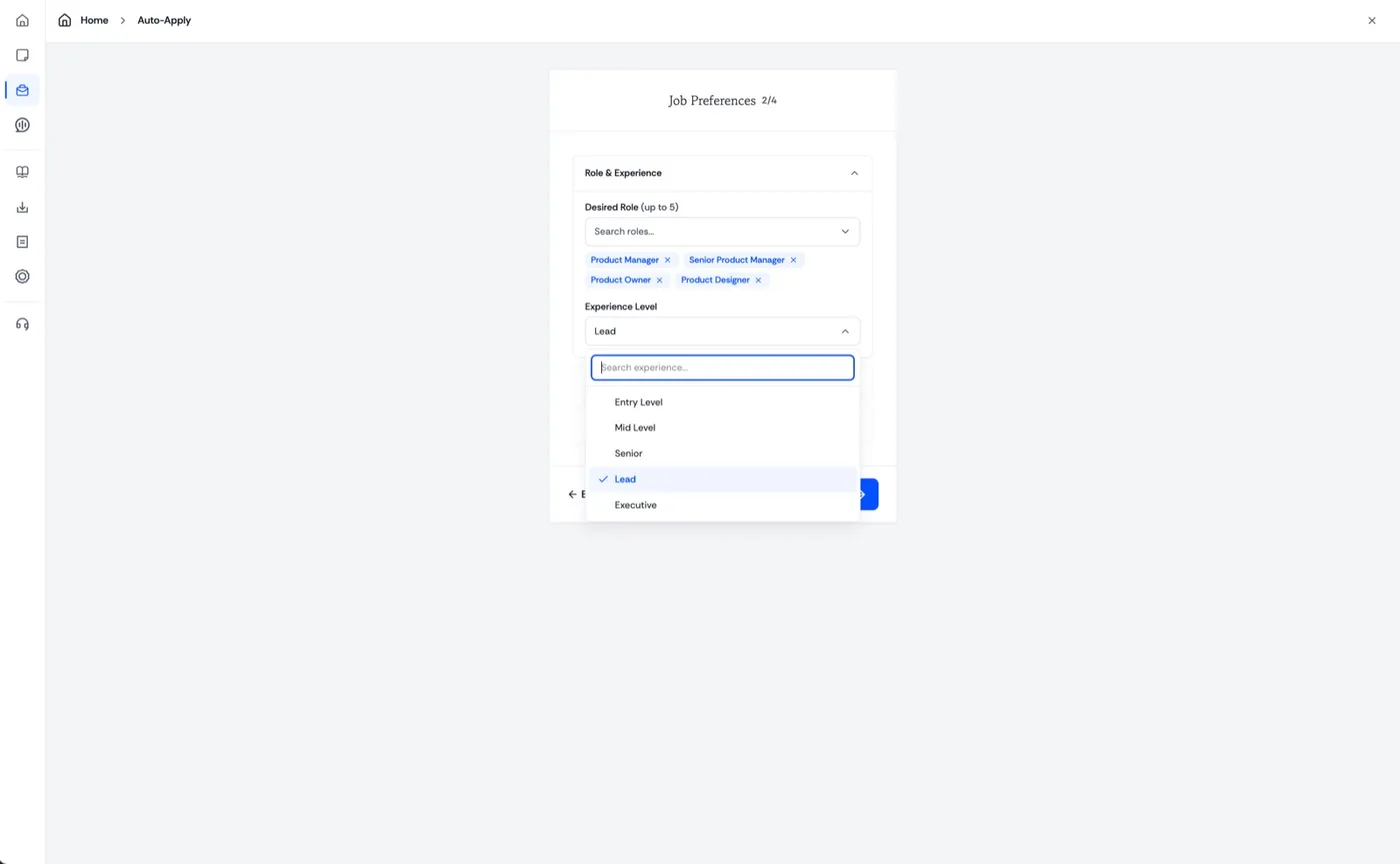
Task: Remove the Senior Product Manager tag
Action: coord(793,260)
